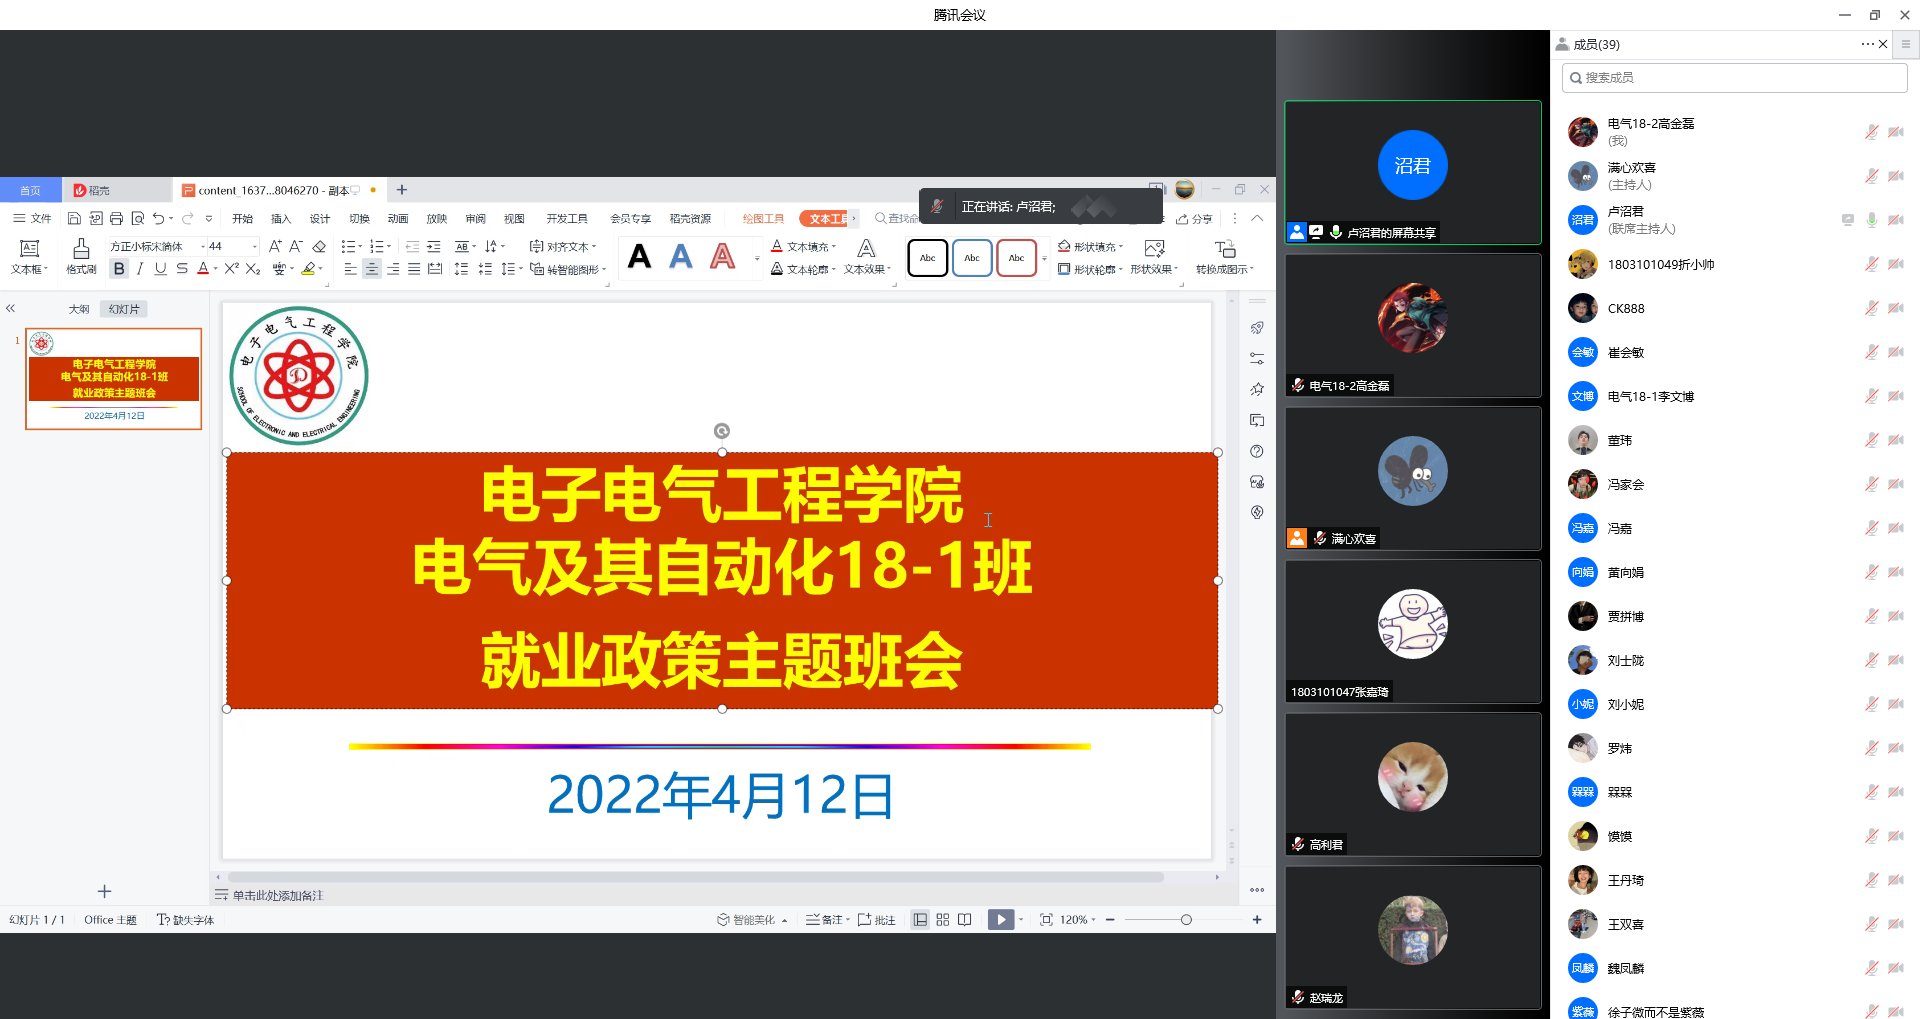Switch to the 大纲 outline panel tab
Screen dimensions: 1920x1019
point(79,309)
